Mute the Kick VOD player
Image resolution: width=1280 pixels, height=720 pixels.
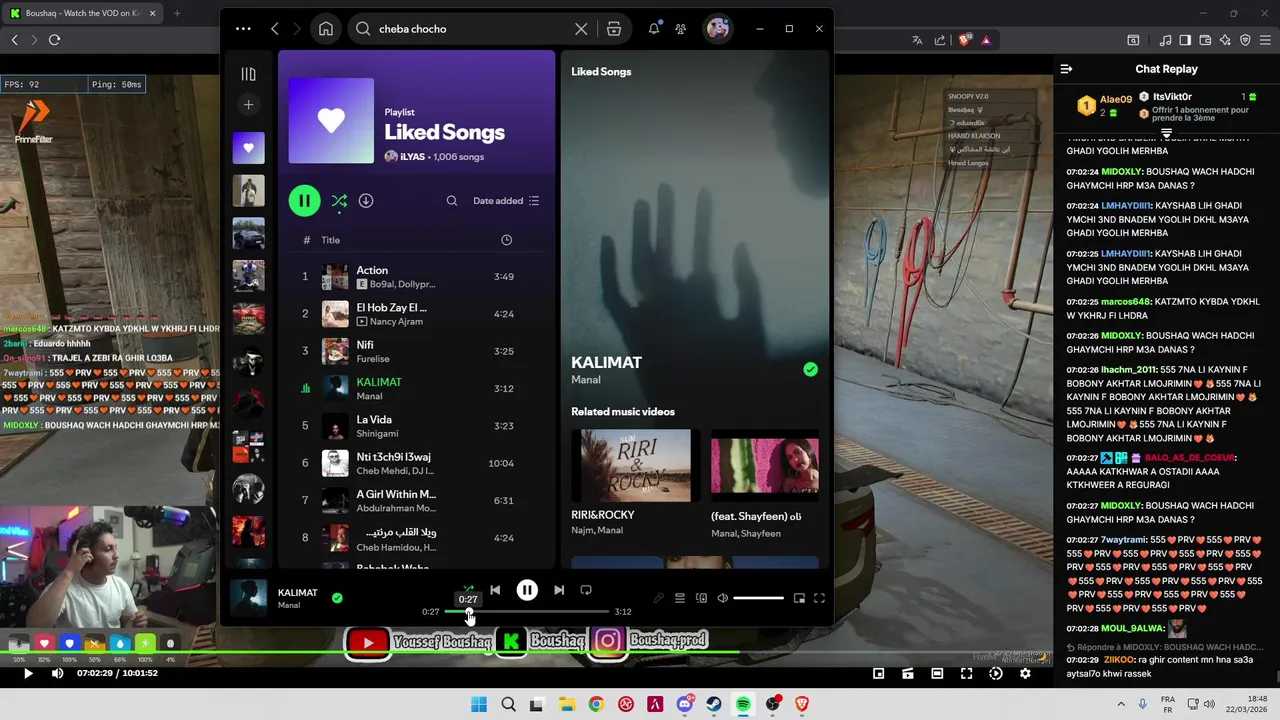pos(57,674)
